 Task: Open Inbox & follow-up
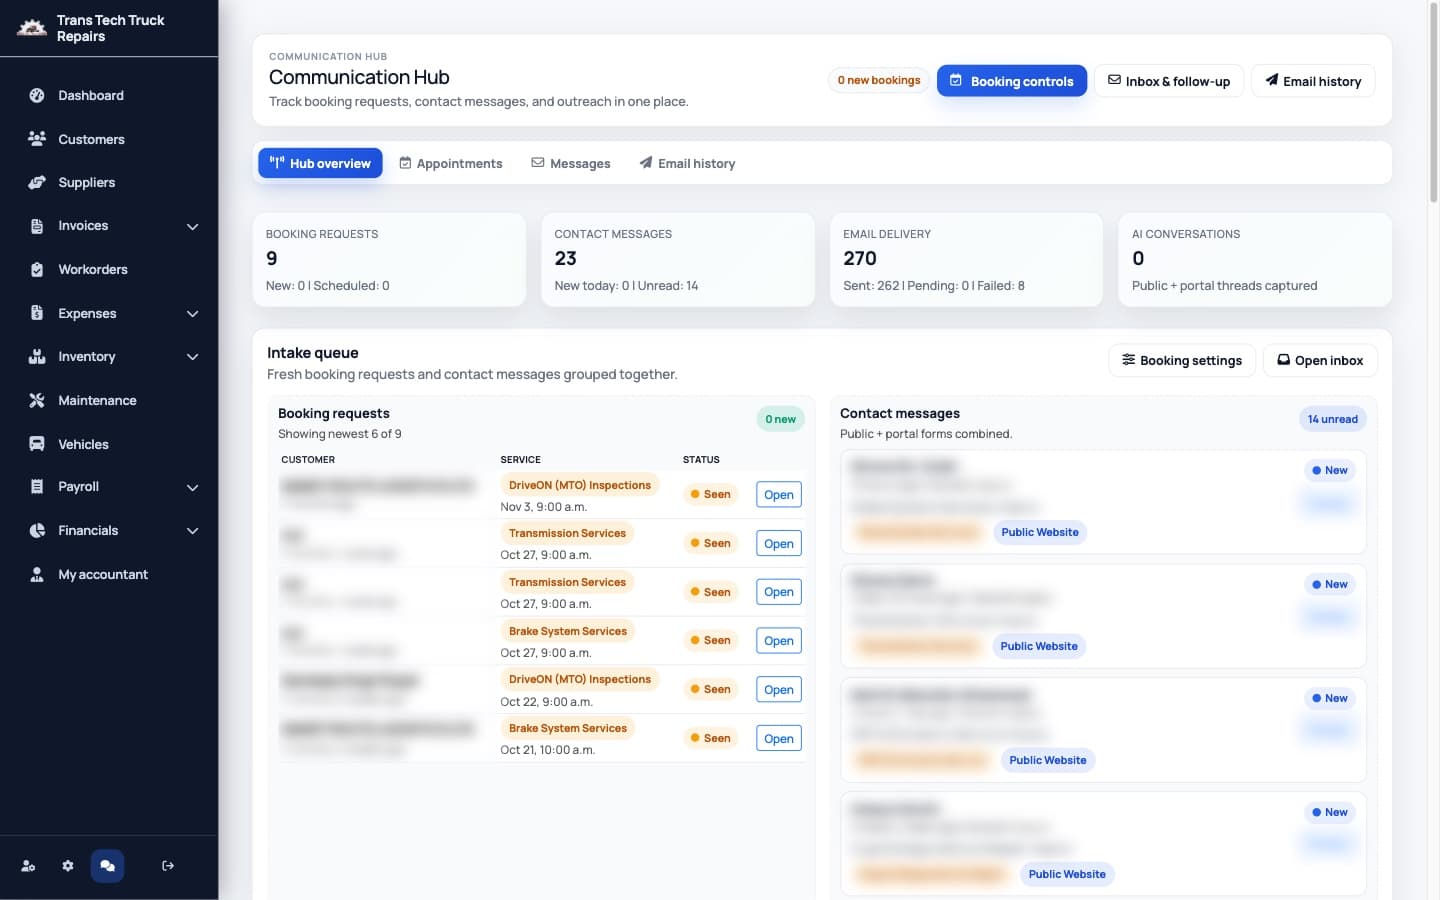click(x=1169, y=81)
